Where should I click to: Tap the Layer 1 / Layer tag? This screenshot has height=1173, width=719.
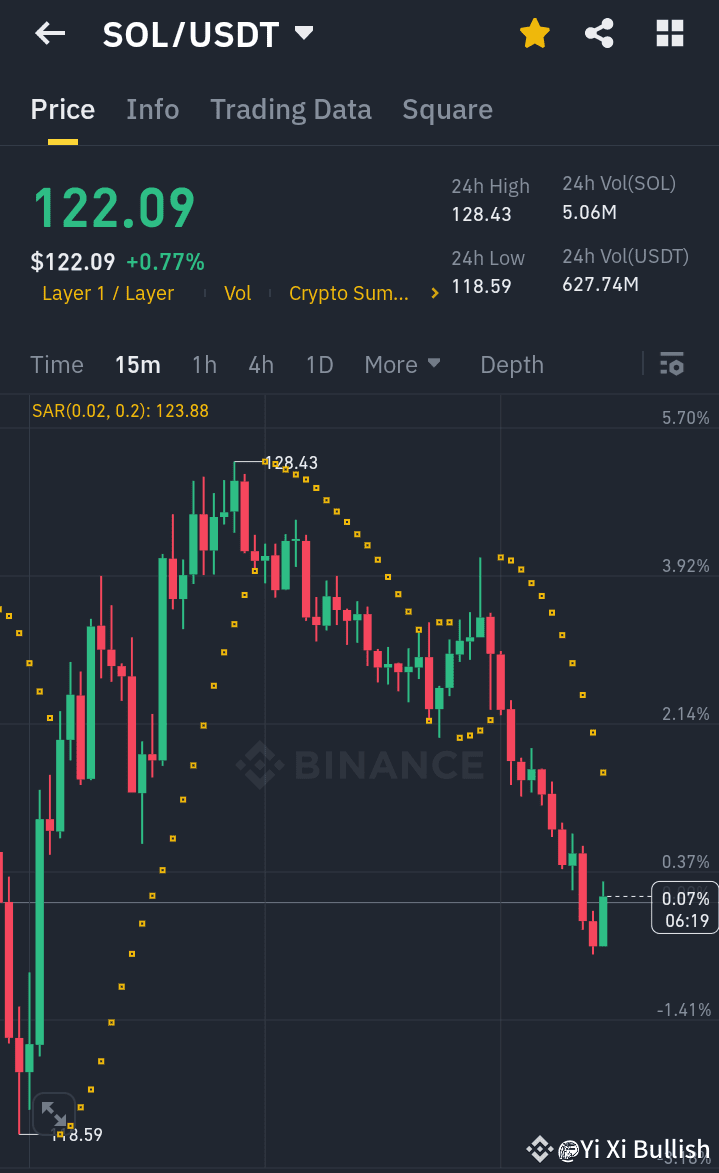click(108, 293)
